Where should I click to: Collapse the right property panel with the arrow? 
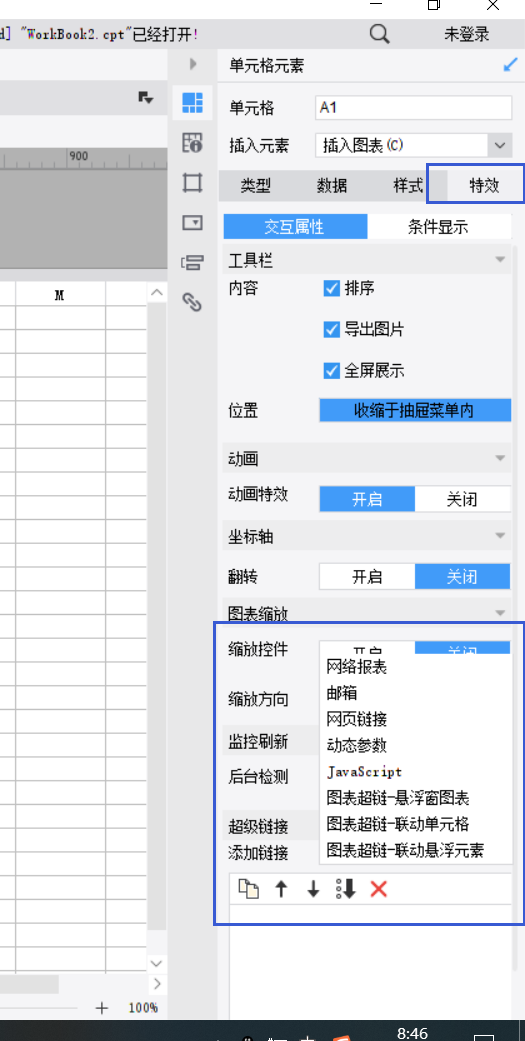(x=193, y=64)
